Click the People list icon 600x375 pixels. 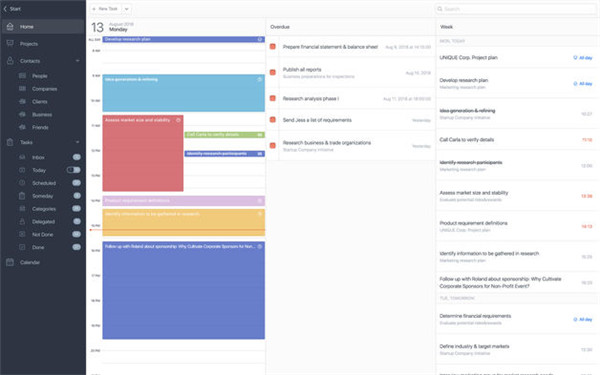tap(23, 76)
